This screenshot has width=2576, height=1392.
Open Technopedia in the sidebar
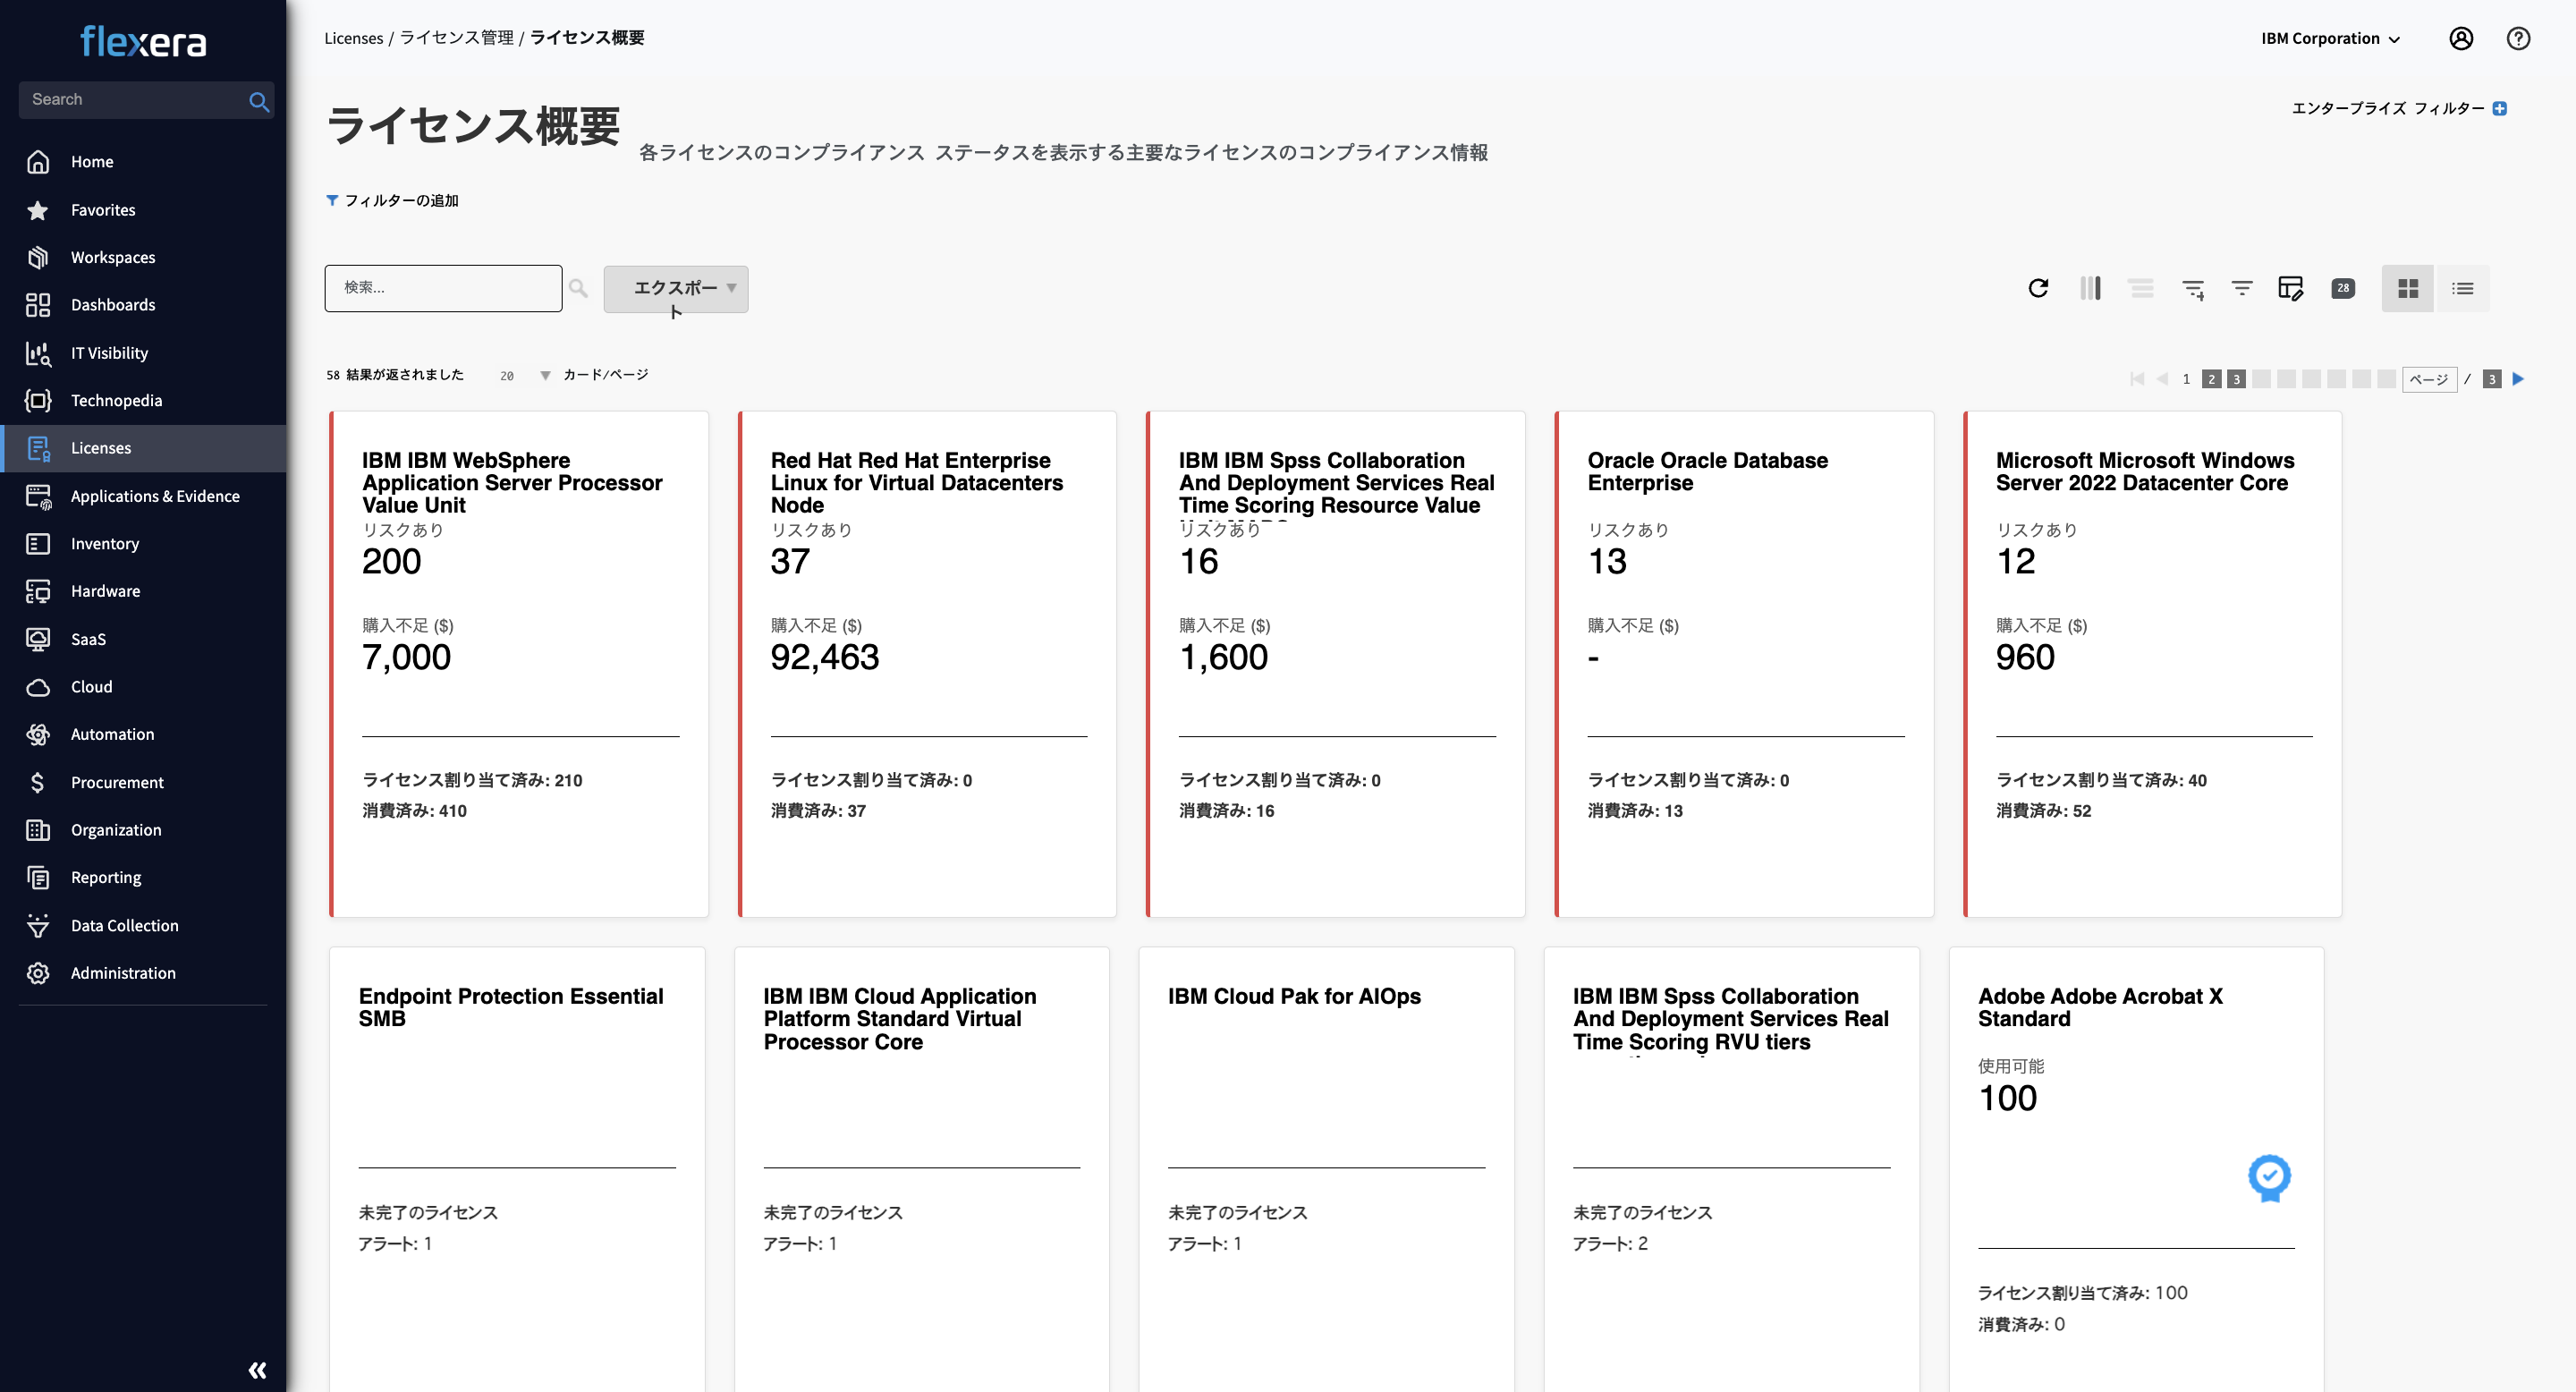tap(116, 400)
